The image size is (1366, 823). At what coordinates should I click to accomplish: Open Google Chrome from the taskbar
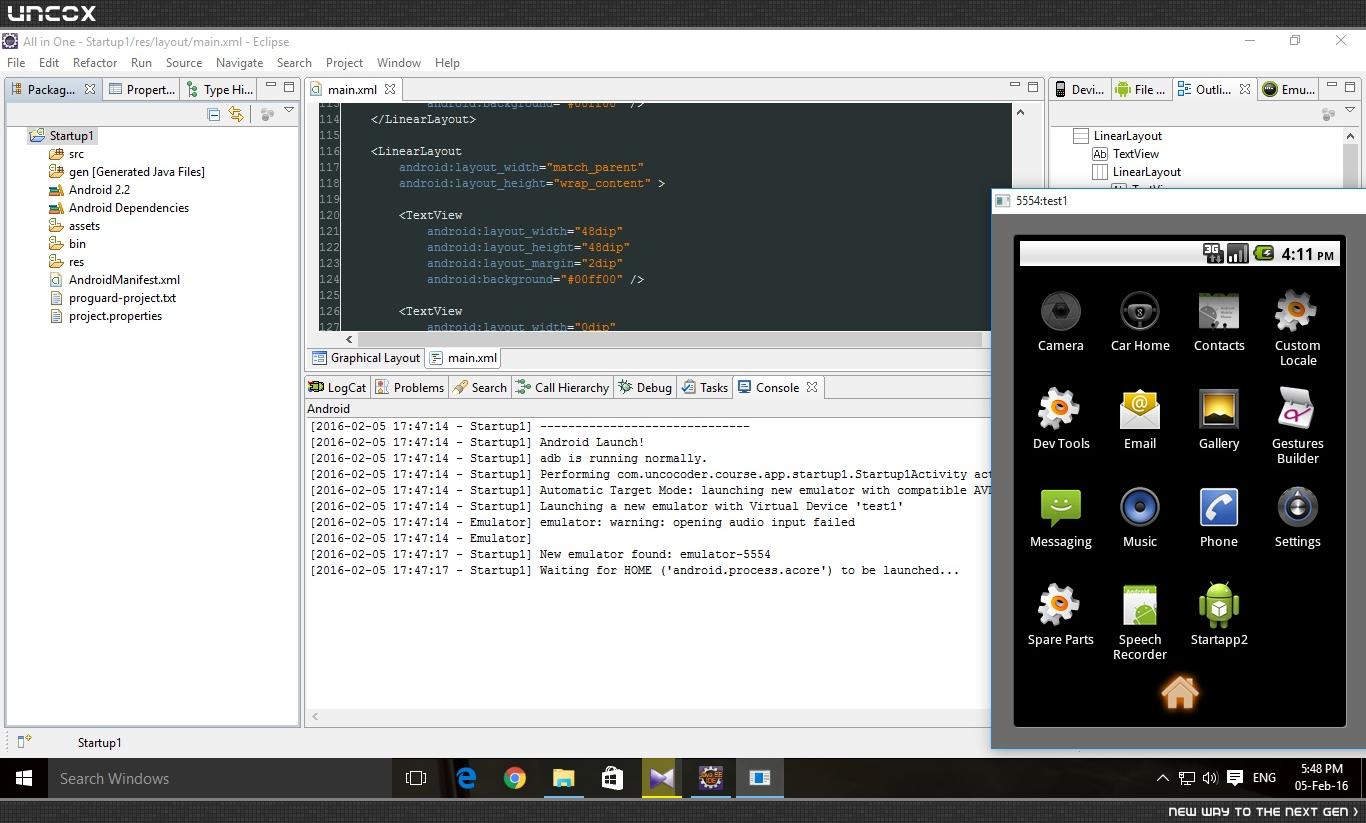click(x=514, y=778)
